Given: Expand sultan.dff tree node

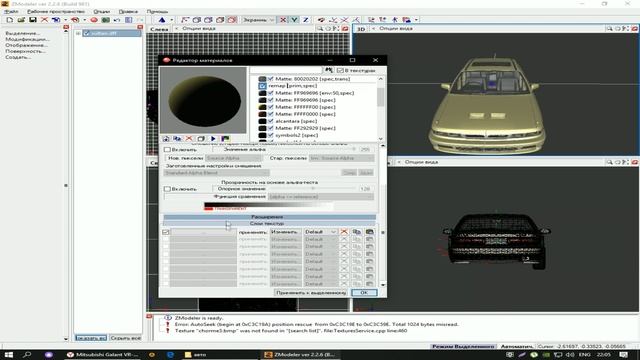Looking at the screenshot, I should tap(78, 33).
